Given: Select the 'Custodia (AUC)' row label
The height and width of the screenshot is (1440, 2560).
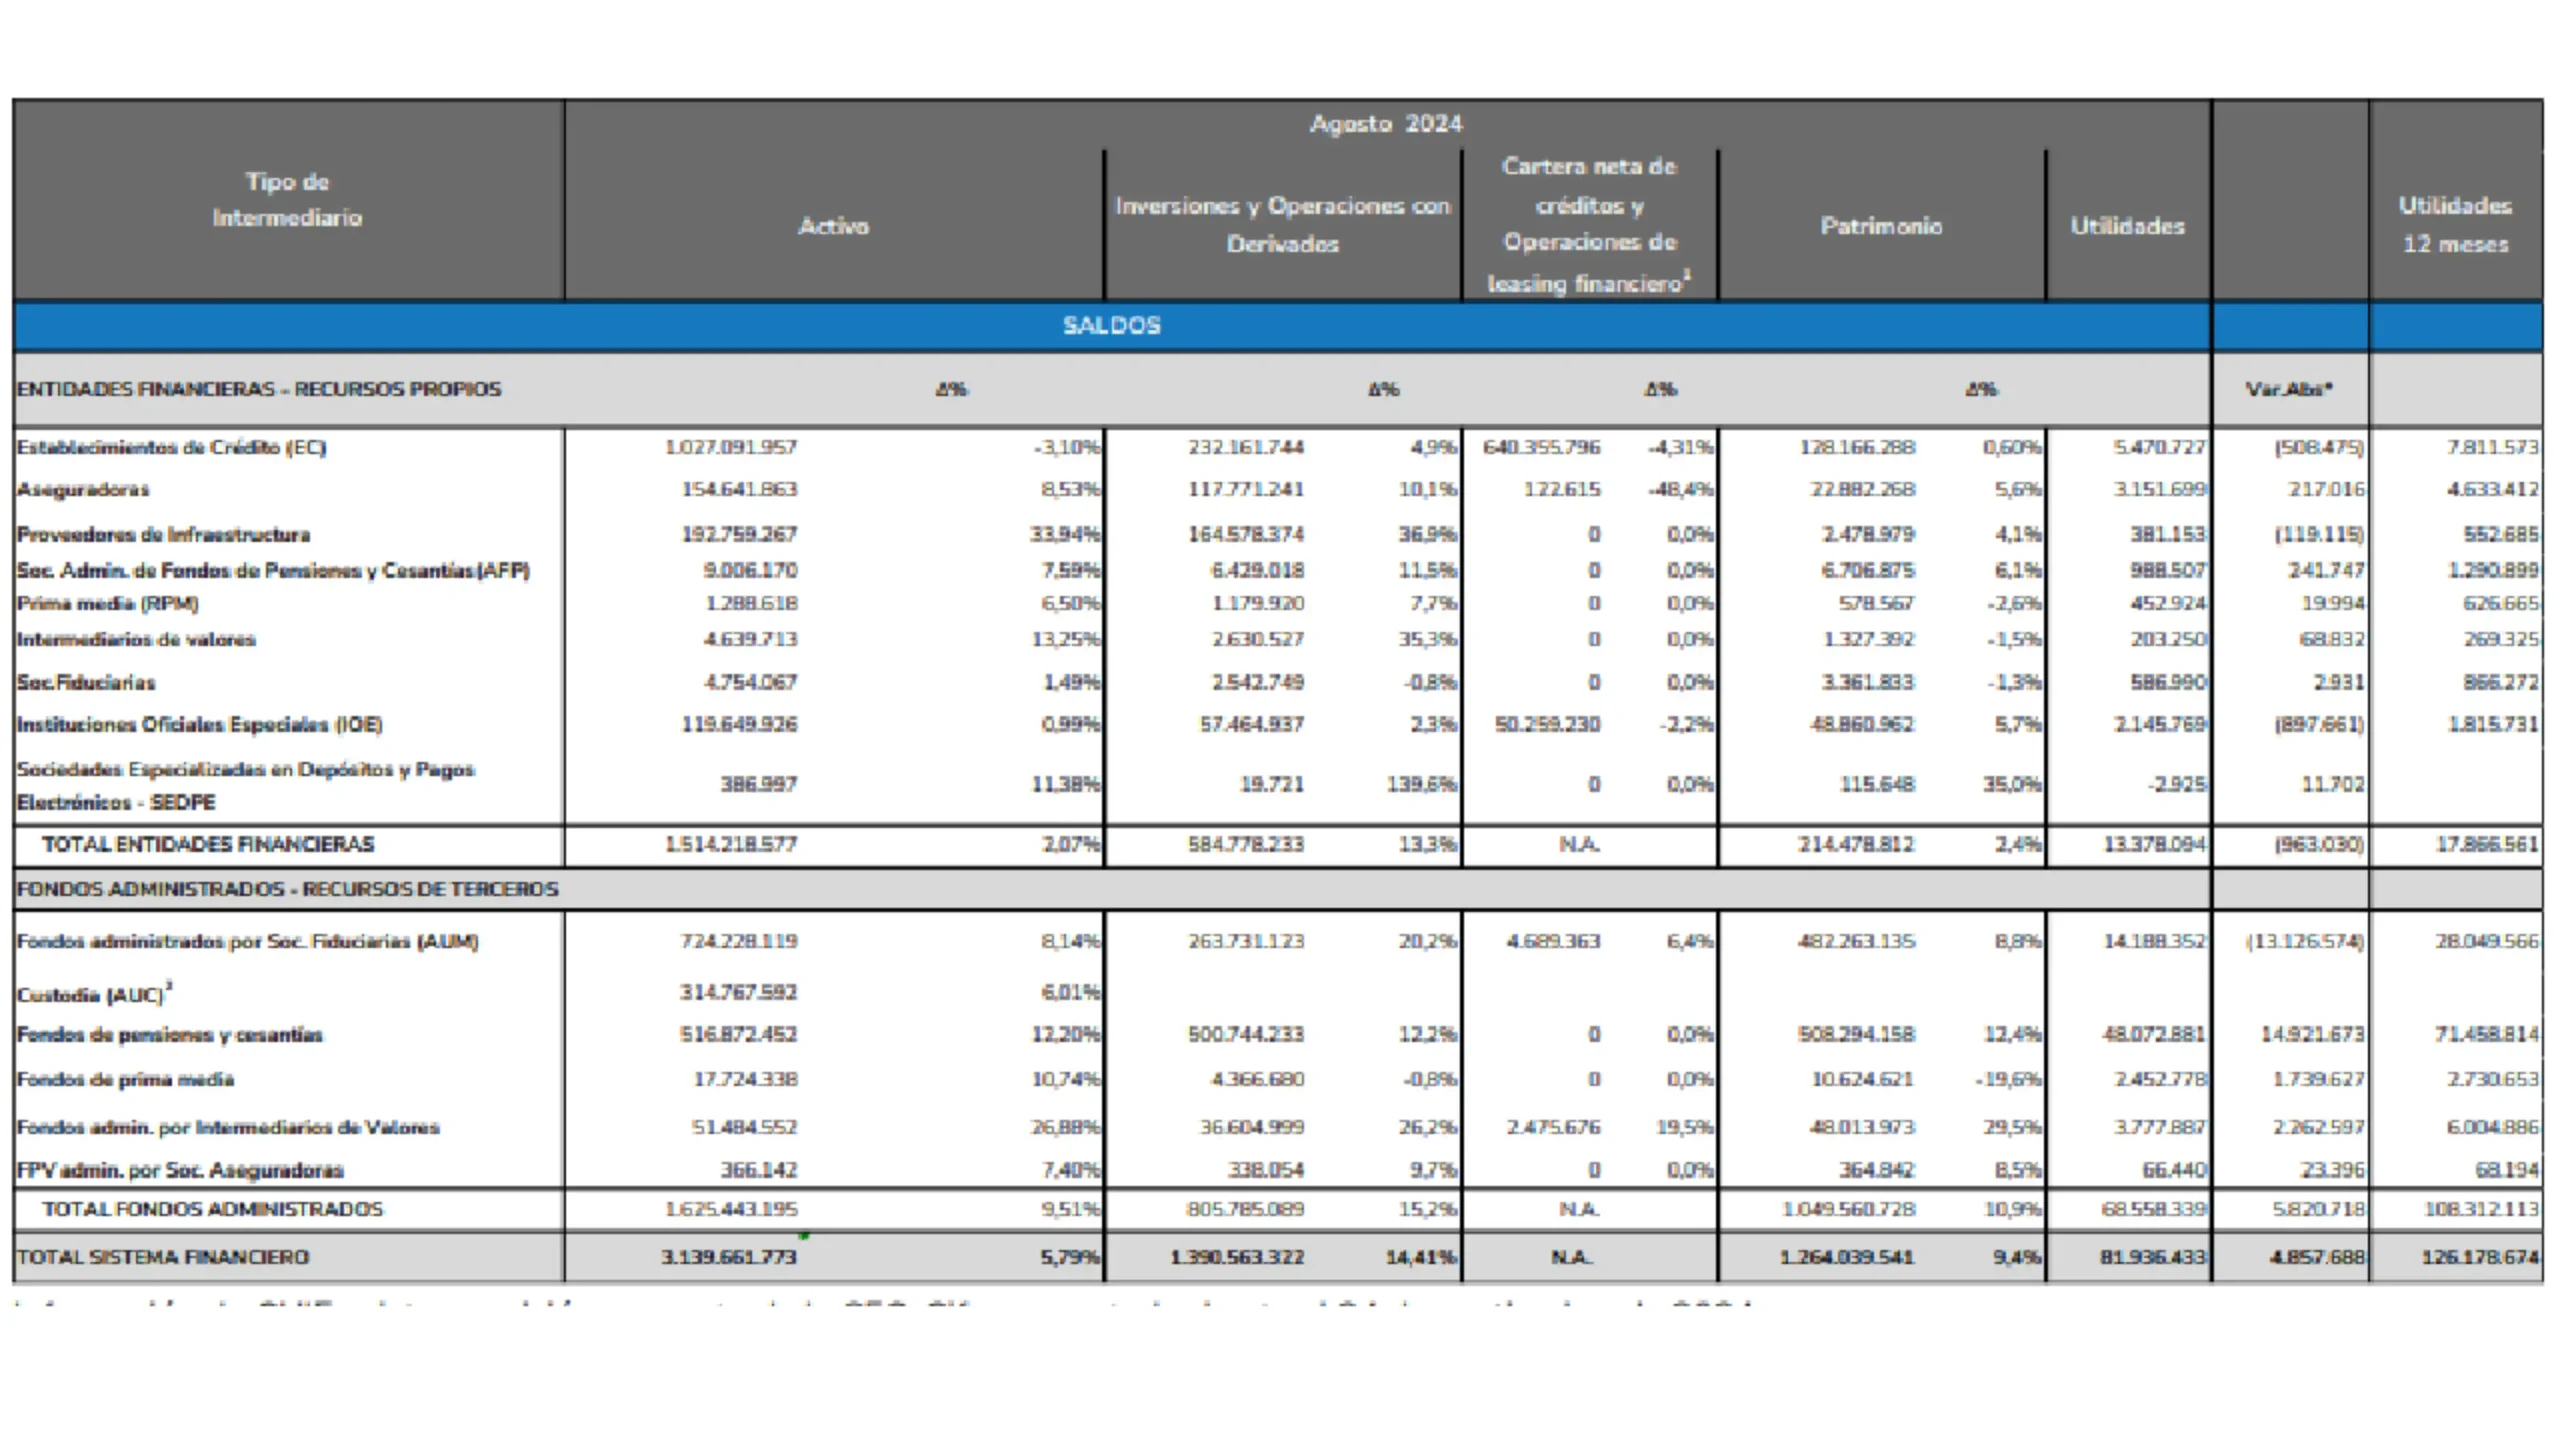Looking at the screenshot, I should (93, 994).
